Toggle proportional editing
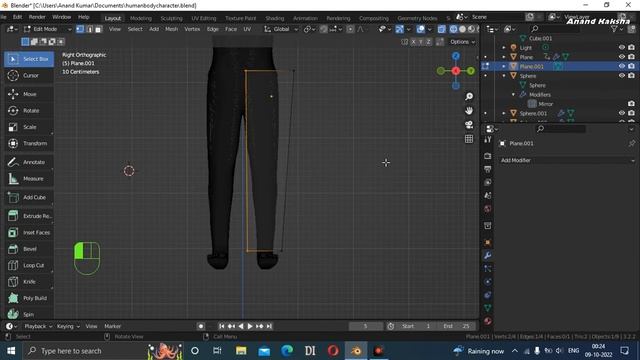 point(350,29)
